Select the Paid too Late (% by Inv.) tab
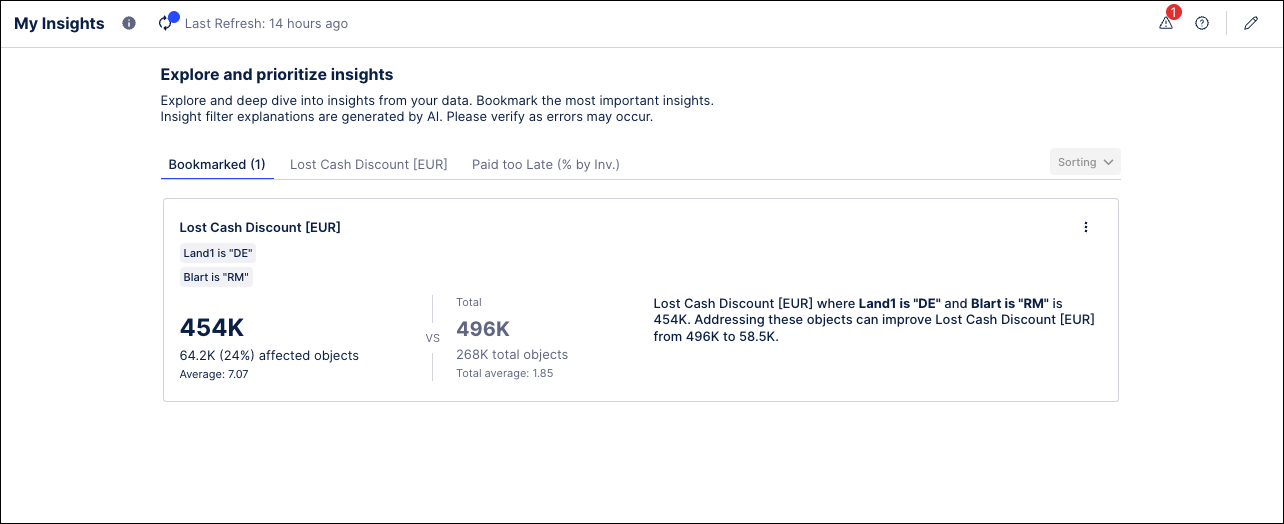Image resolution: width=1284 pixels, height=524 pixels. point(545,164)
